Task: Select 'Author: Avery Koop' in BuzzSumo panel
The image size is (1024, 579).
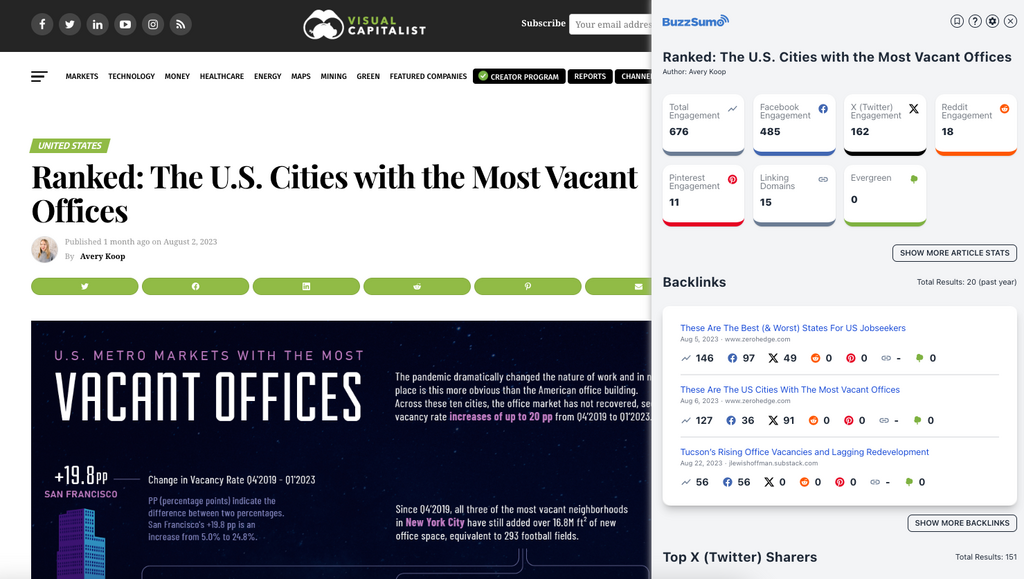Action: [x=694, y=72]
